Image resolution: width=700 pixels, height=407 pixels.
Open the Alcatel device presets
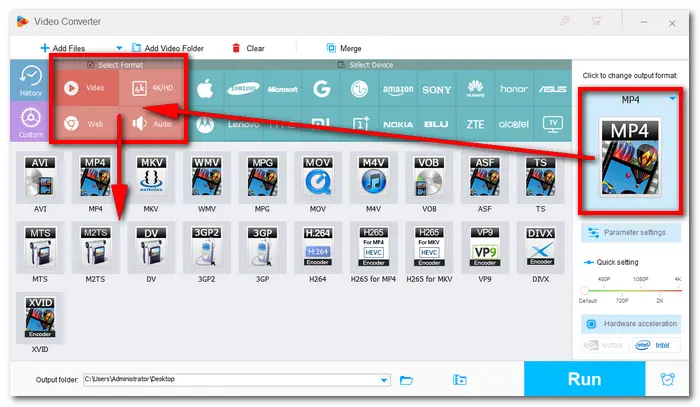(513, 124)
